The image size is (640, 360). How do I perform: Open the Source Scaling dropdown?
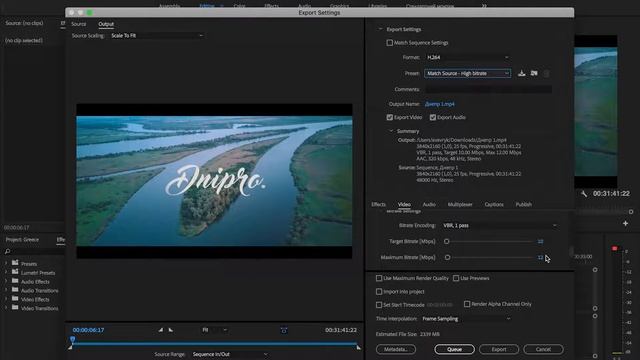tap(157, 36)
